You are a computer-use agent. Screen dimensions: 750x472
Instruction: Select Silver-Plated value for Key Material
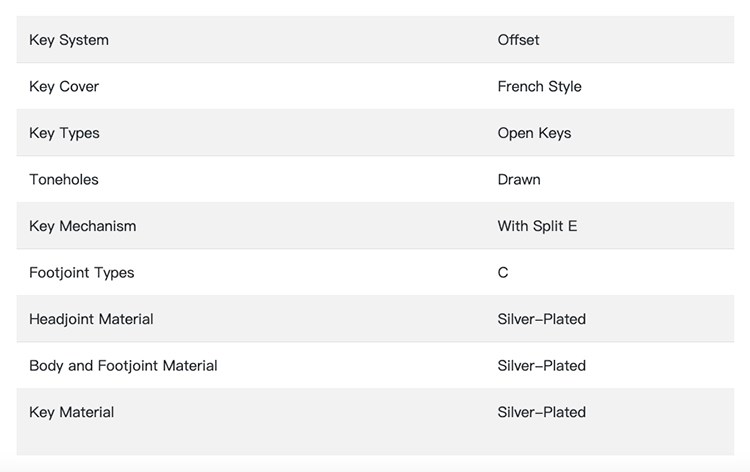point(541,412)
